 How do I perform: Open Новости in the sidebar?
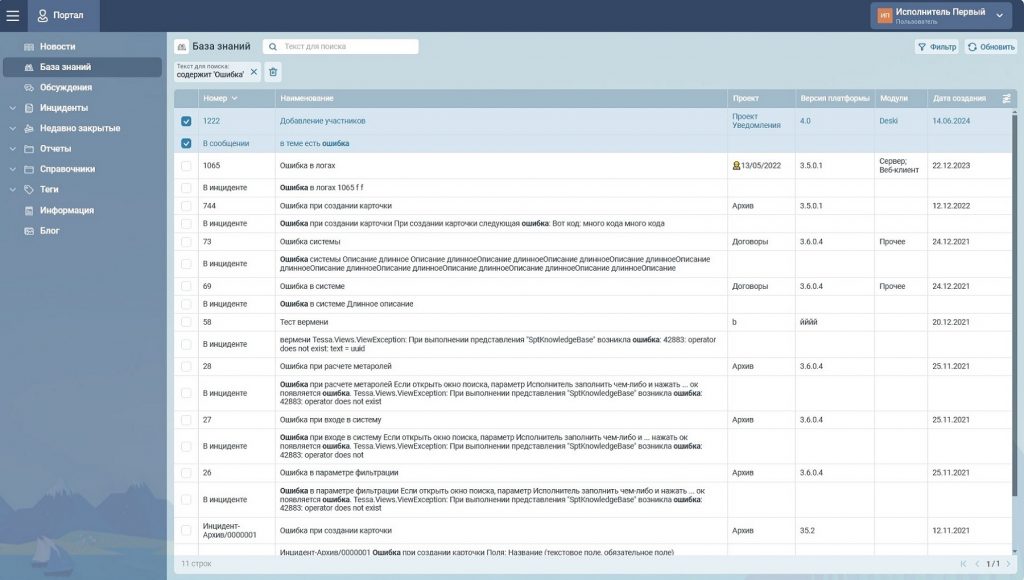pos(57,47)
